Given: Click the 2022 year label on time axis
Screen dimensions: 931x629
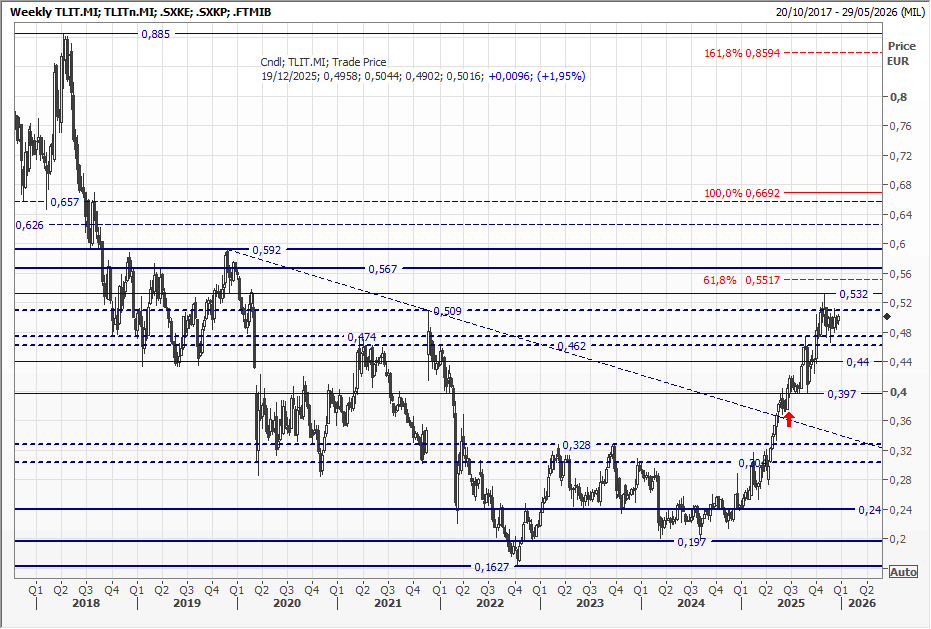Looking at the screenshot, I should (x=488, y=604).
